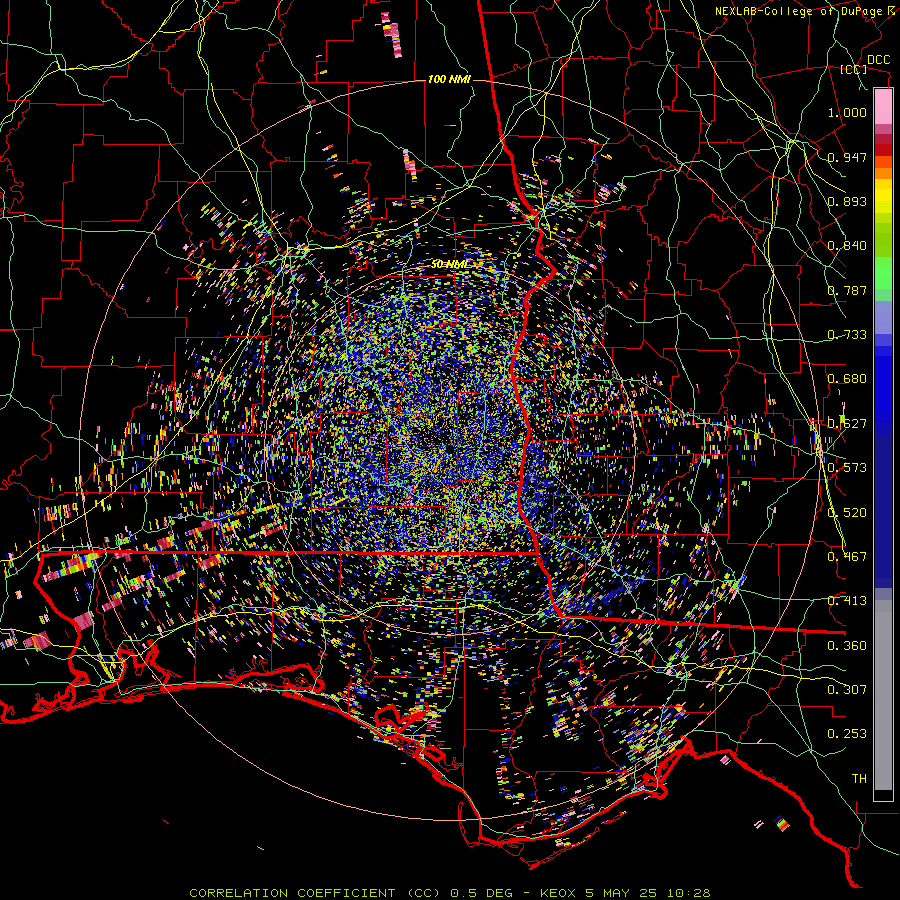
Task: Pick the pink segment of the color bar
Action: click(883, 106)
